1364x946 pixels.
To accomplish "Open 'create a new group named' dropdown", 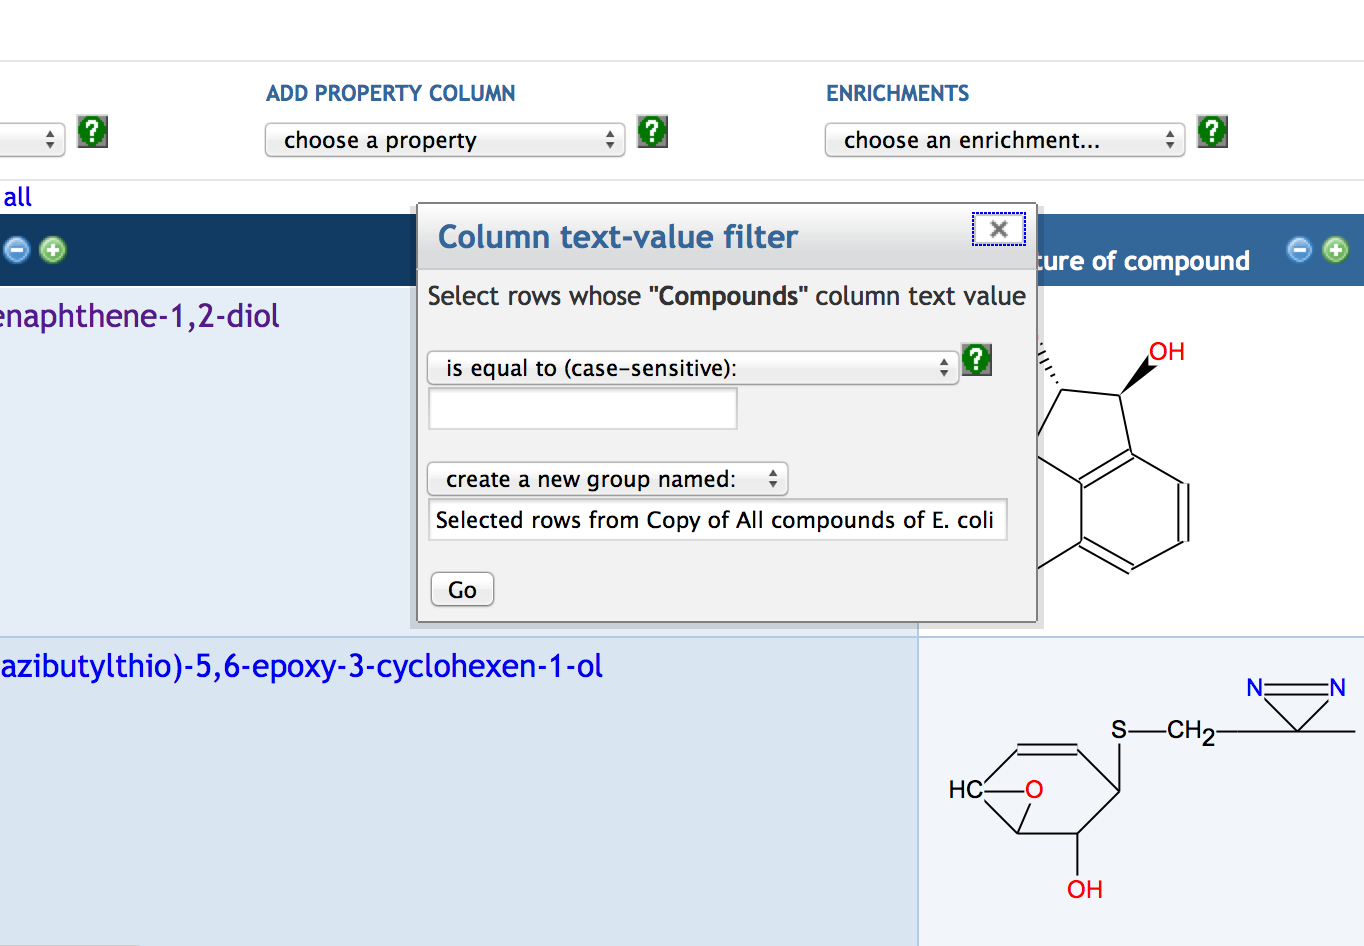I will (x=607, y=479).
